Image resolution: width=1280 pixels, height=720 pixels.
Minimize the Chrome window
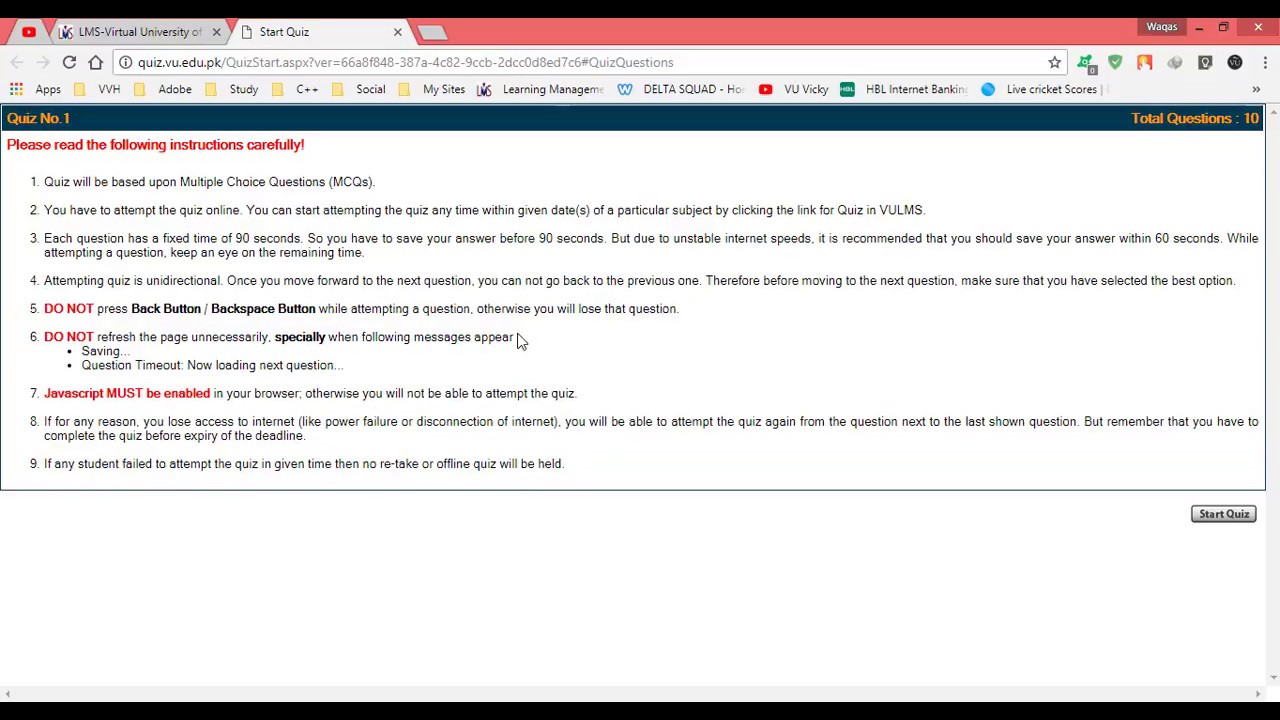[x=1199, y=27]
